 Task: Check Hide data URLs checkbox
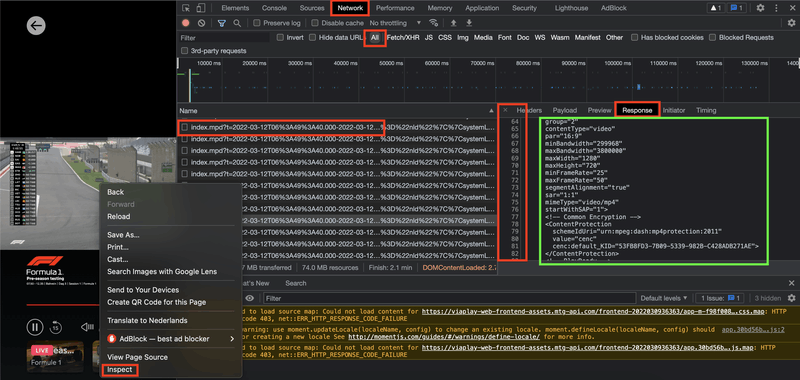[312, 37]
